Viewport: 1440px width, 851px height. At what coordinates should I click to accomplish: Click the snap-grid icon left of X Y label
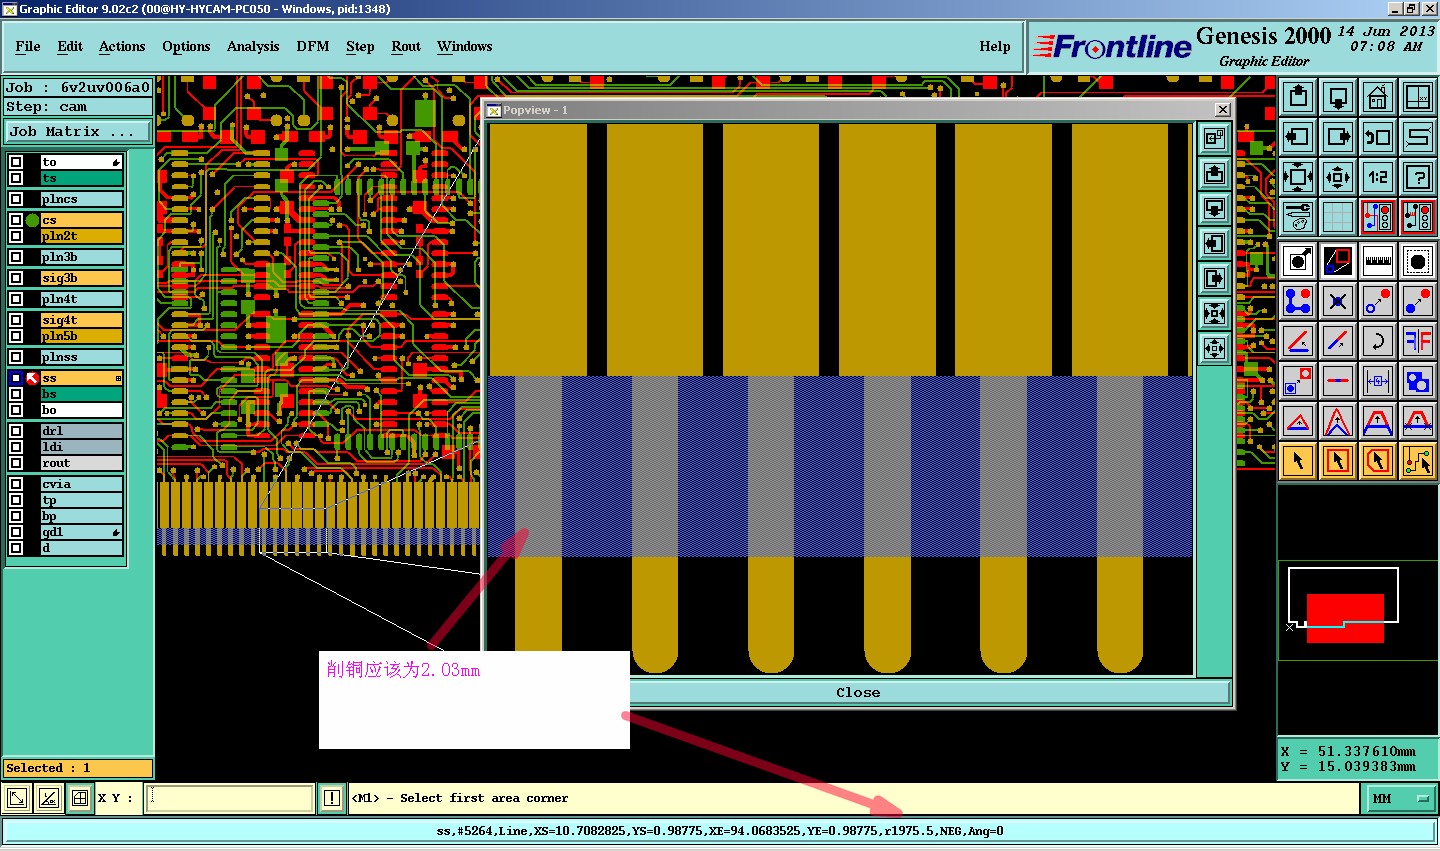coord(80,798)
